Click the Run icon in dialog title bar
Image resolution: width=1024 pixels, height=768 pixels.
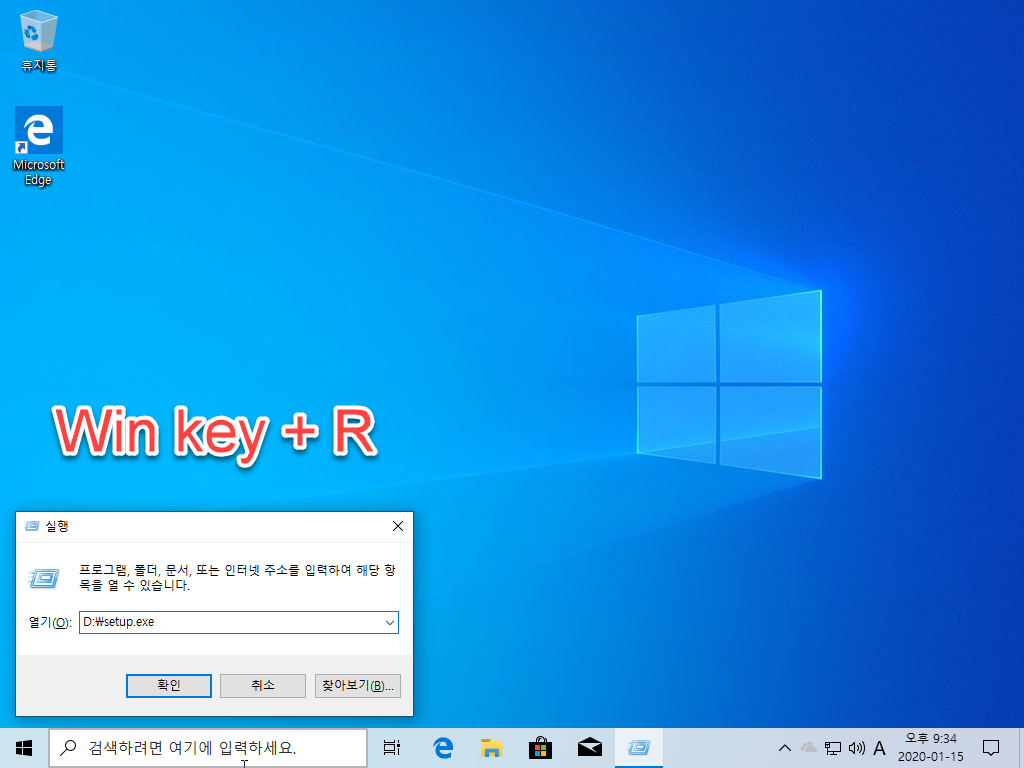(x=32, y=526)
